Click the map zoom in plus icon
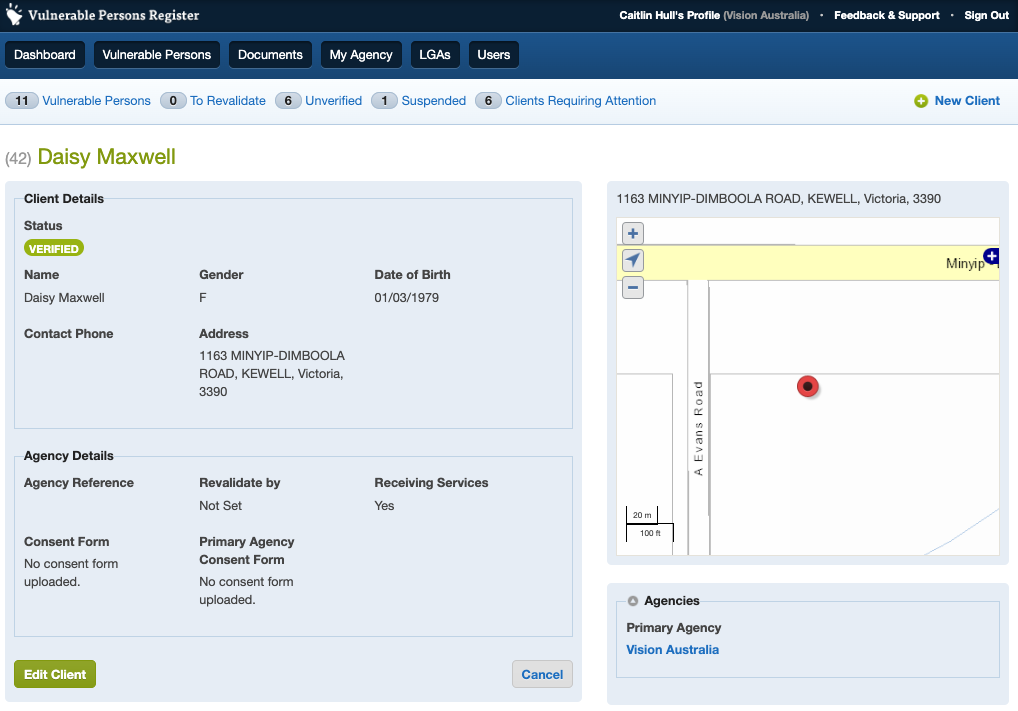 point(632,233)
